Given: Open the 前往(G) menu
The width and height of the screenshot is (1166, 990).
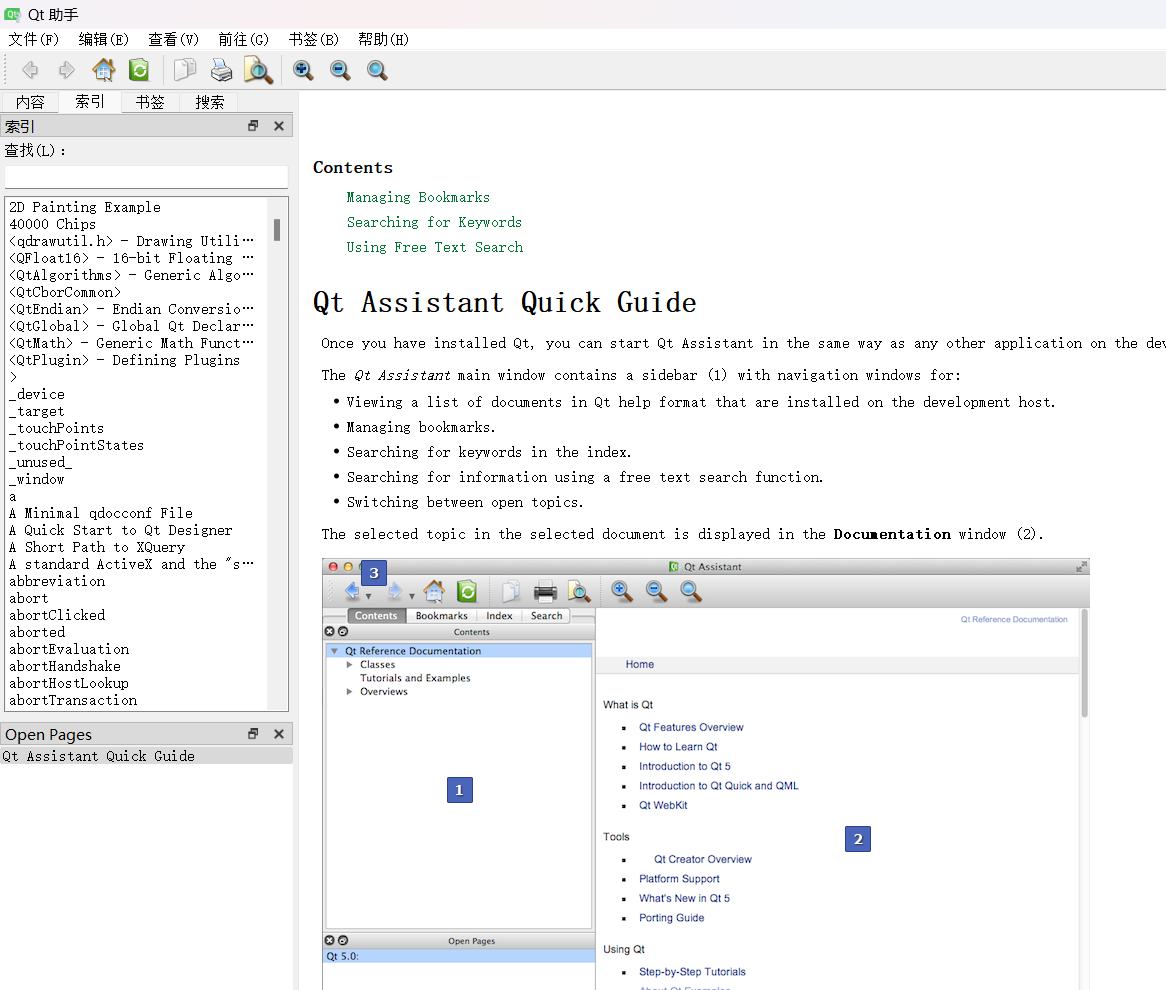Looking at the screenshot, I should [243, 39].
